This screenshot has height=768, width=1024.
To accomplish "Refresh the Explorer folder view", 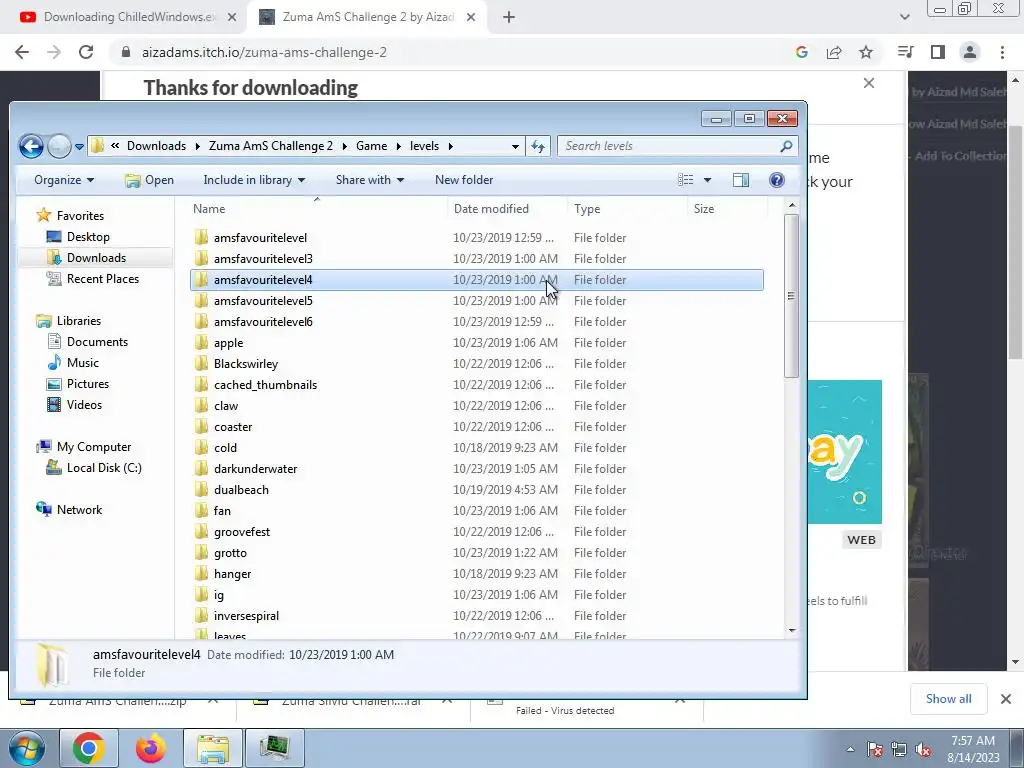I will click(x=538, y=146).
